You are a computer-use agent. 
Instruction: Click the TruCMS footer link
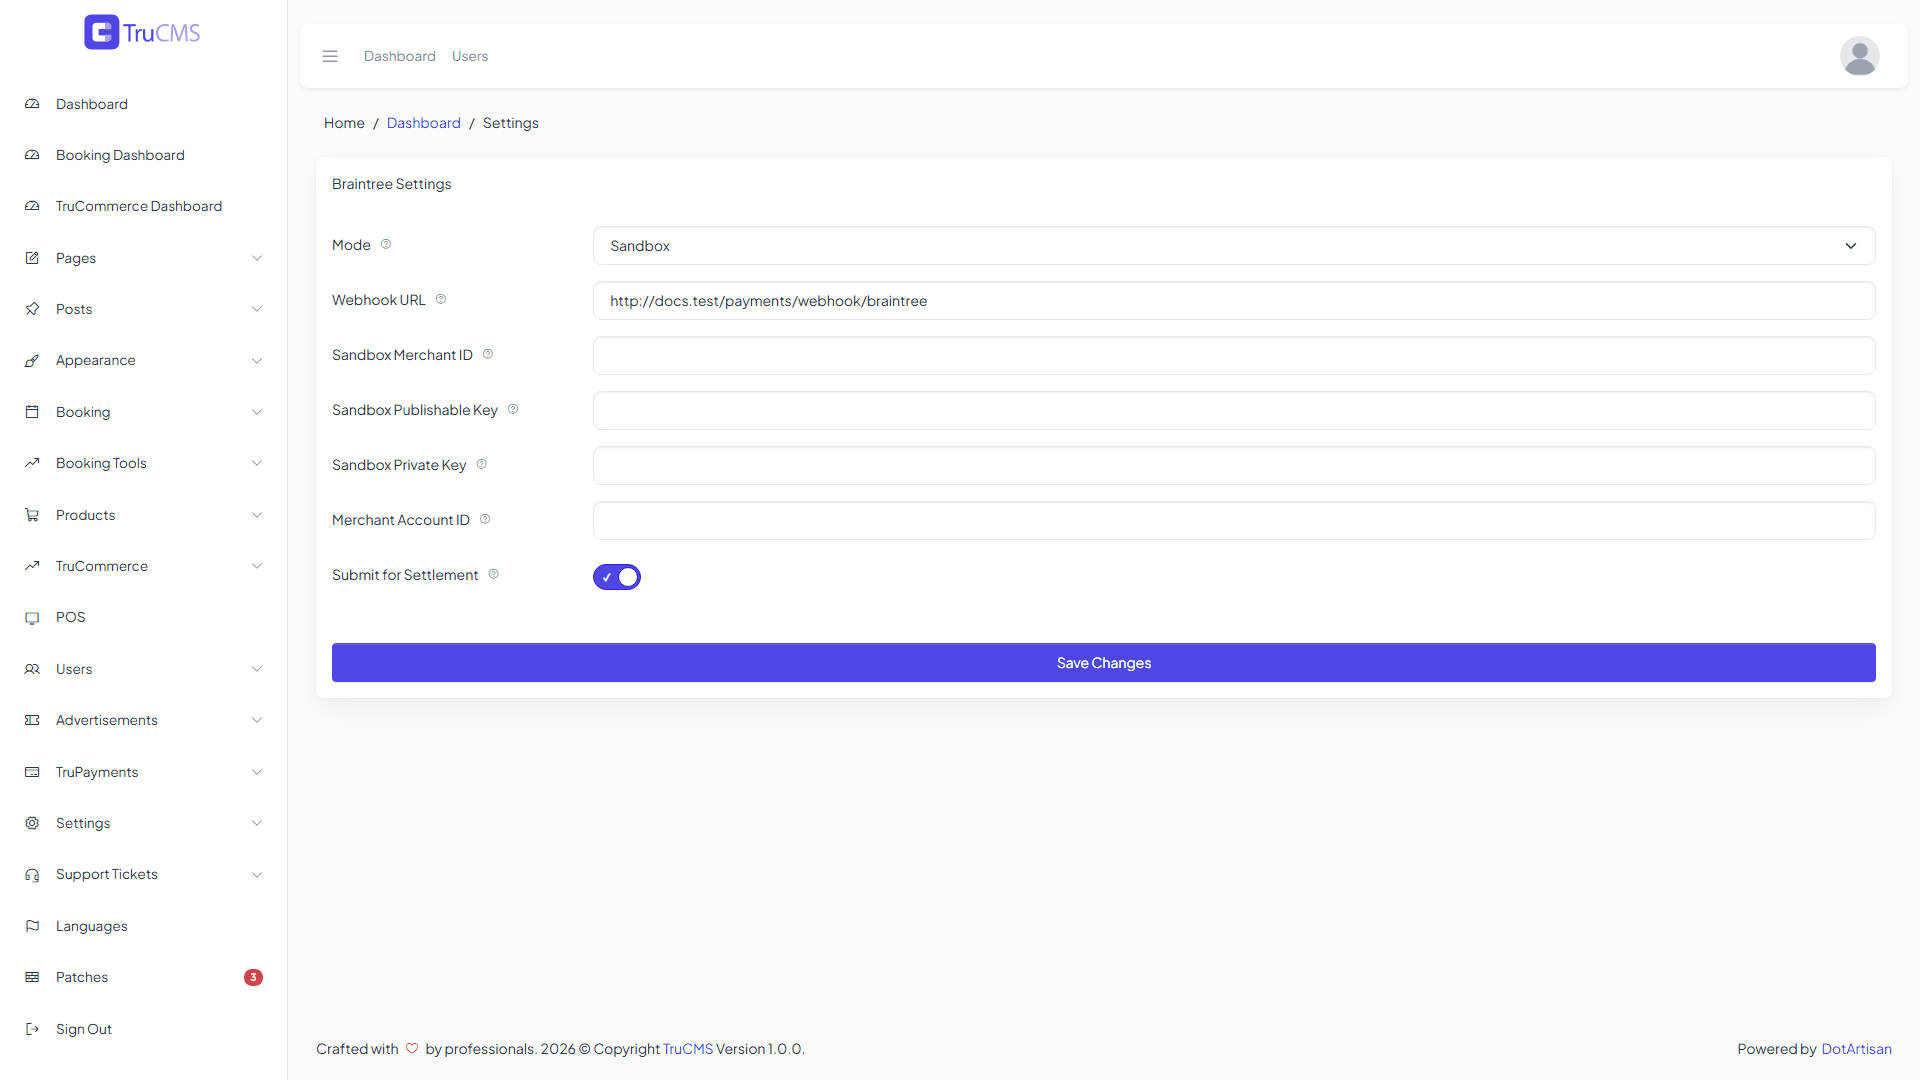pyautogui.click(x=688, y=1049)
